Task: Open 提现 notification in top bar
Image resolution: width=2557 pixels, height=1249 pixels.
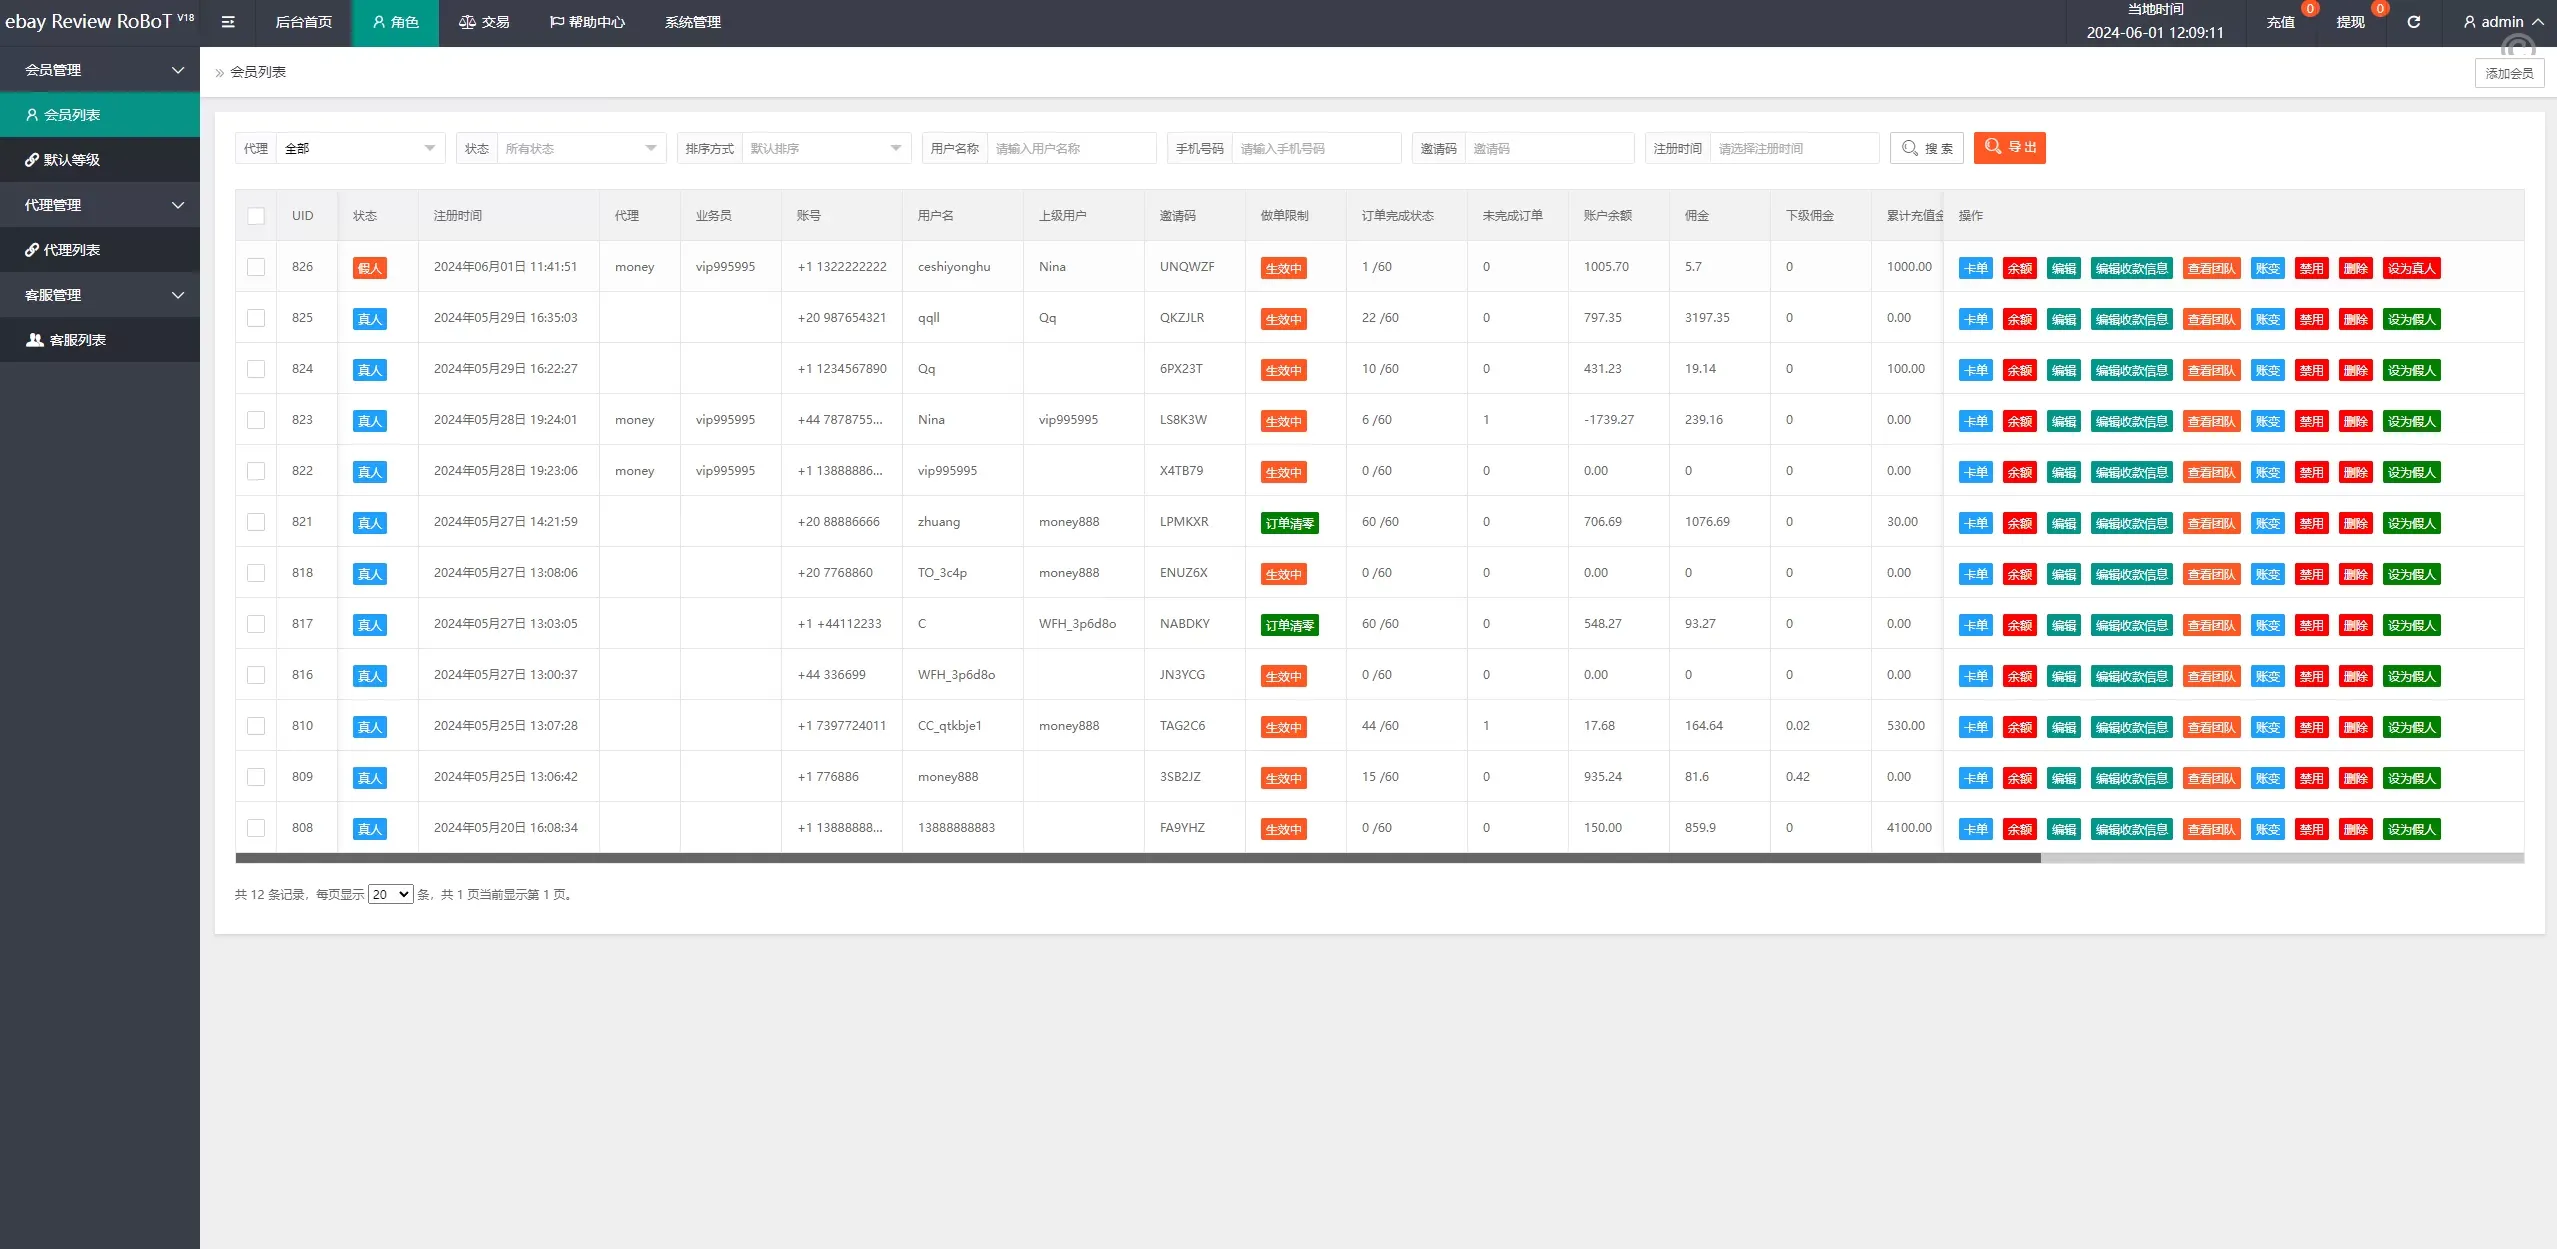Action: (2350, 22)
